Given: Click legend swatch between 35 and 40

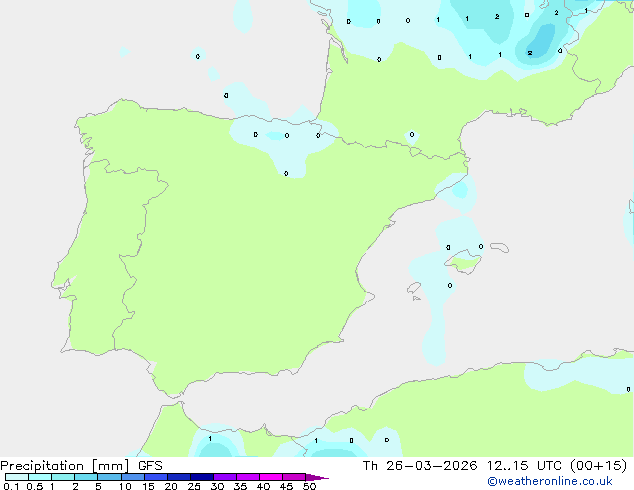Looking at the screenshot, I should pos(248,477).
